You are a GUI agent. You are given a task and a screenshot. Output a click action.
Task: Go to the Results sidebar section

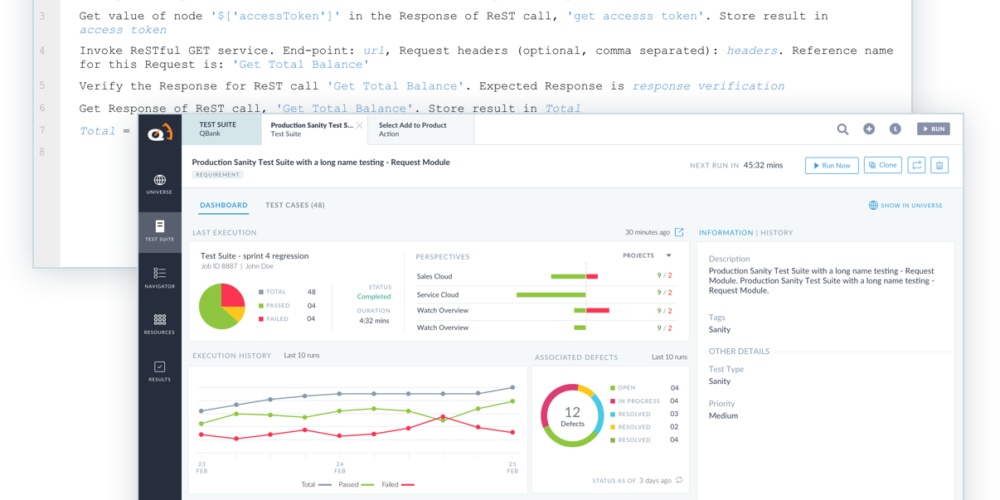tap(159, 371)
